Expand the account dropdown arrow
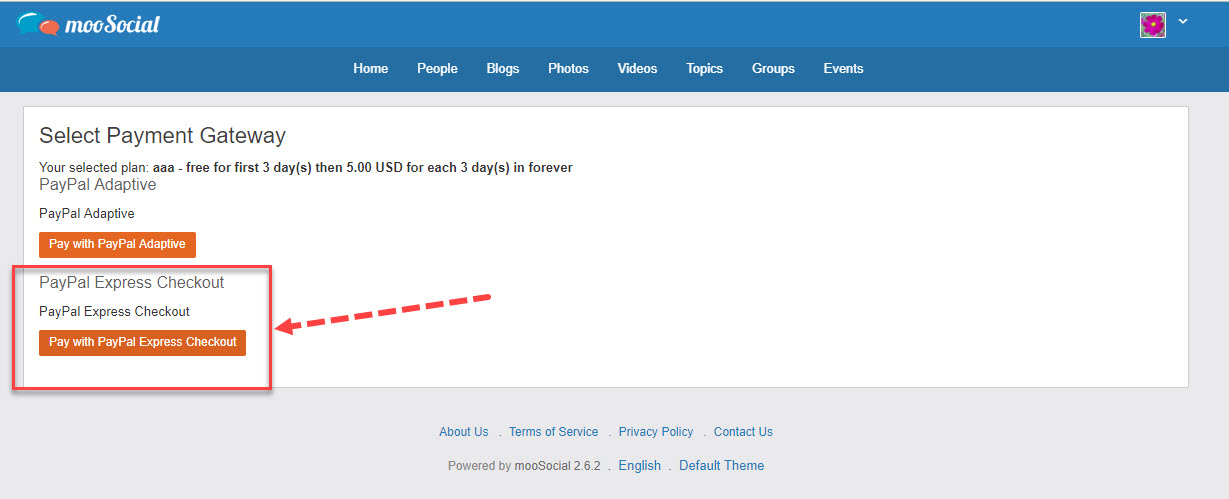Image resolution: width=1229 pixels, height=499 pixels. [x=1183, y=21]
